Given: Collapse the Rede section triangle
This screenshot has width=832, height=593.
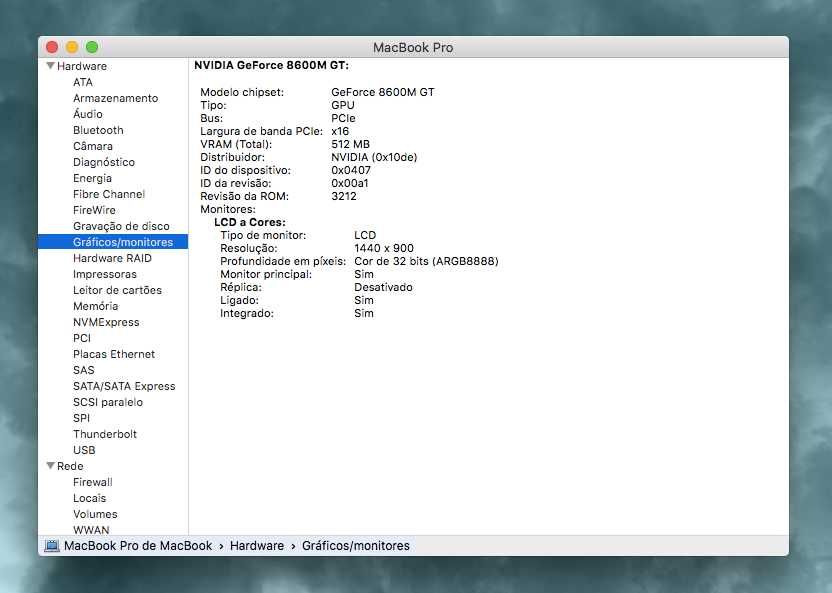Looking at the screenshot, I should pyautogui.click(x=50, y=466).
